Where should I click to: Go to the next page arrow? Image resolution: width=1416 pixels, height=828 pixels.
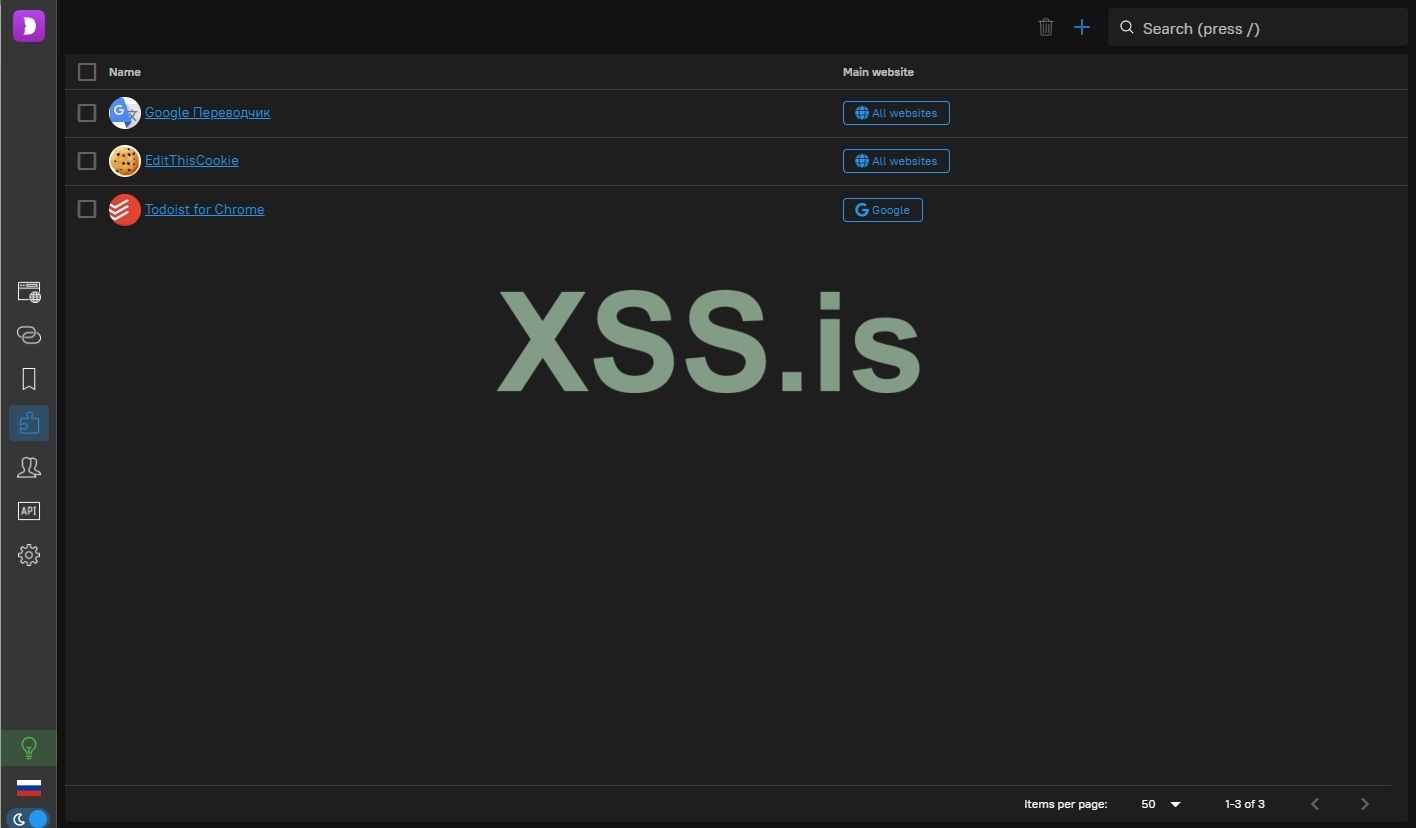[x=1365, y=804]
